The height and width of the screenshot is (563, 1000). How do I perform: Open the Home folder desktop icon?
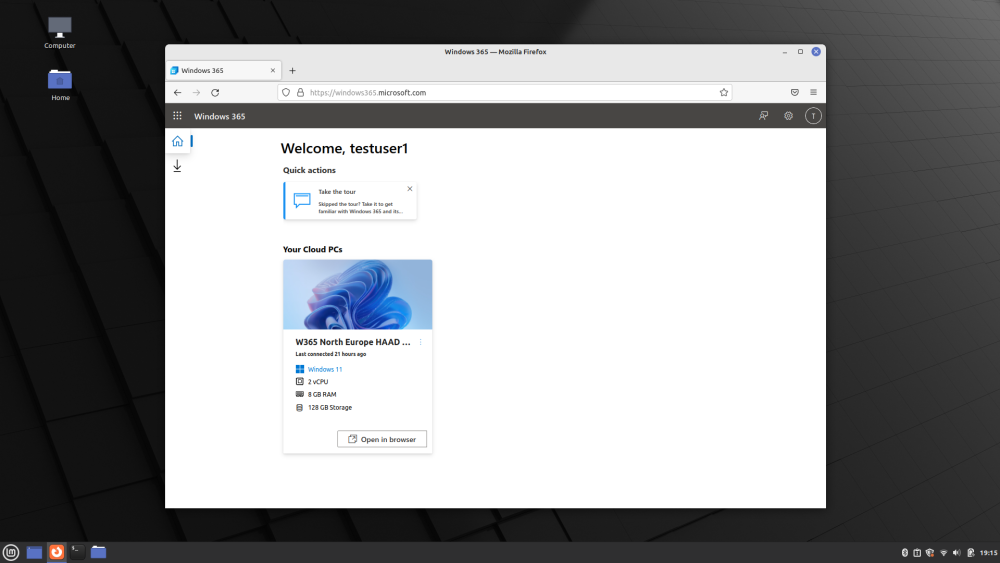pos(60,85)
